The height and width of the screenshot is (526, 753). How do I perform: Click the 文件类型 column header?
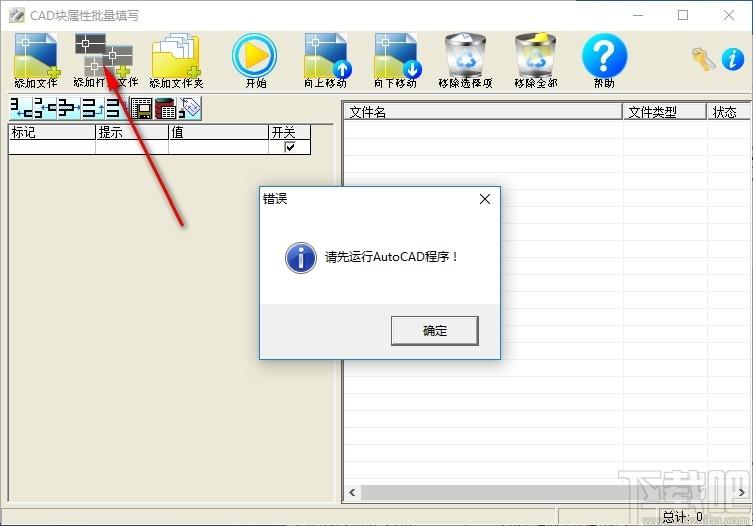(665, 112)
